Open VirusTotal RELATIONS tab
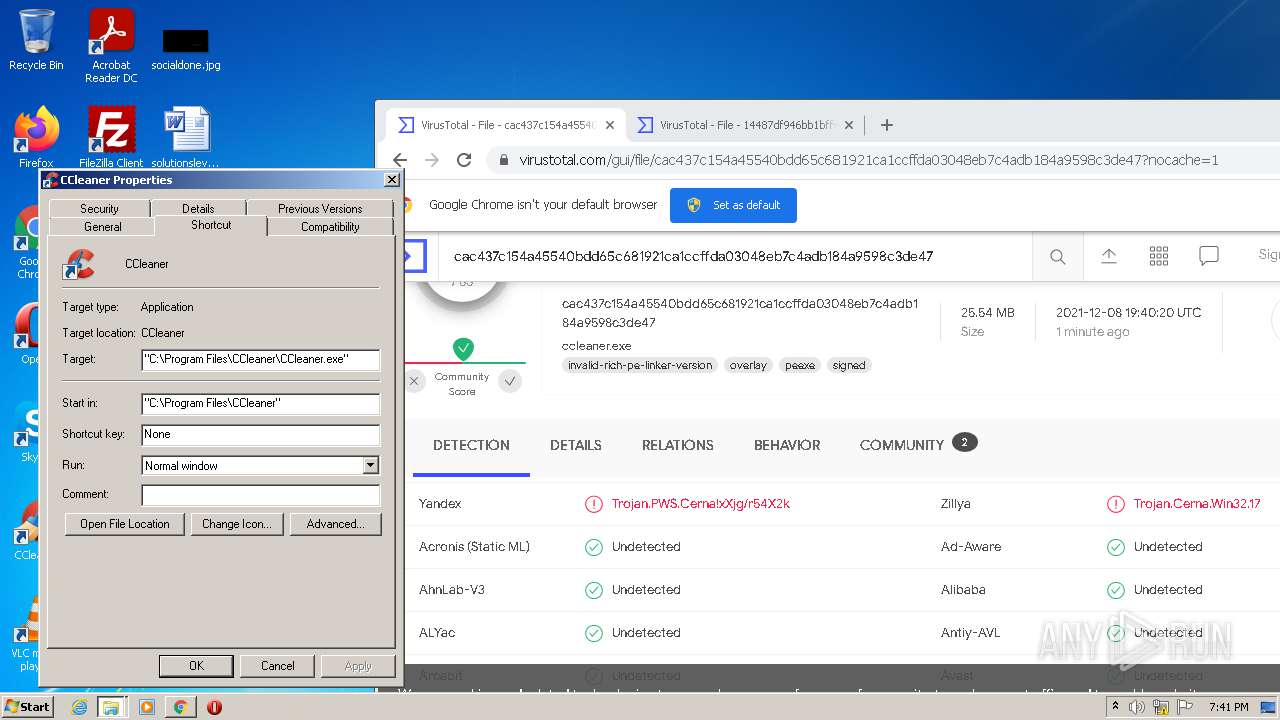Viewport: 1280px width, 720px height. [x=678, y=445]
